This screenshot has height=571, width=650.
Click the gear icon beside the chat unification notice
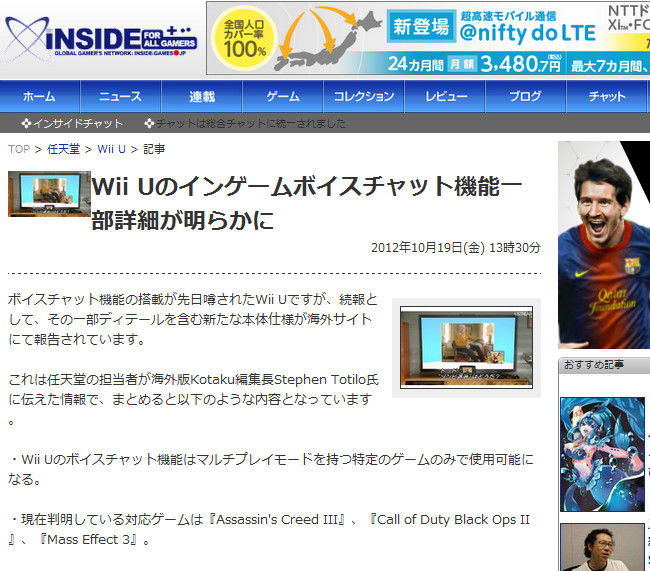149,123
